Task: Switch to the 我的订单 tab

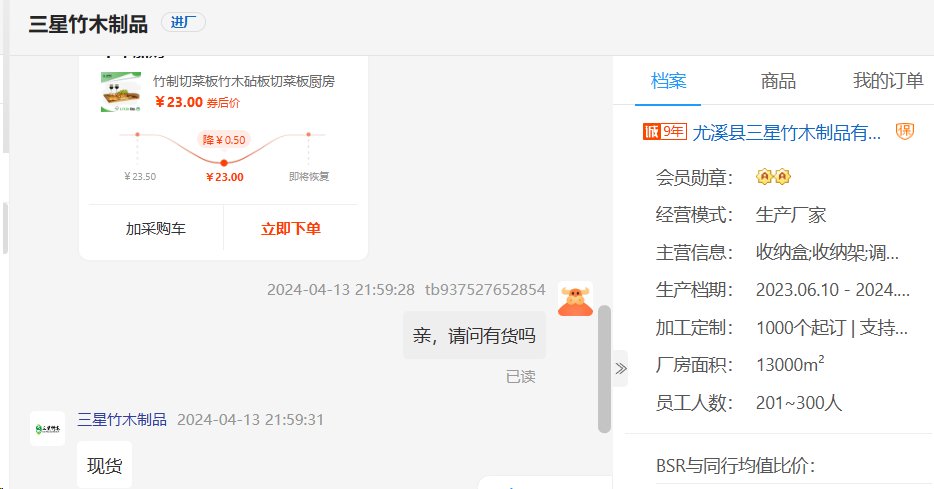Action: [888, 81]
